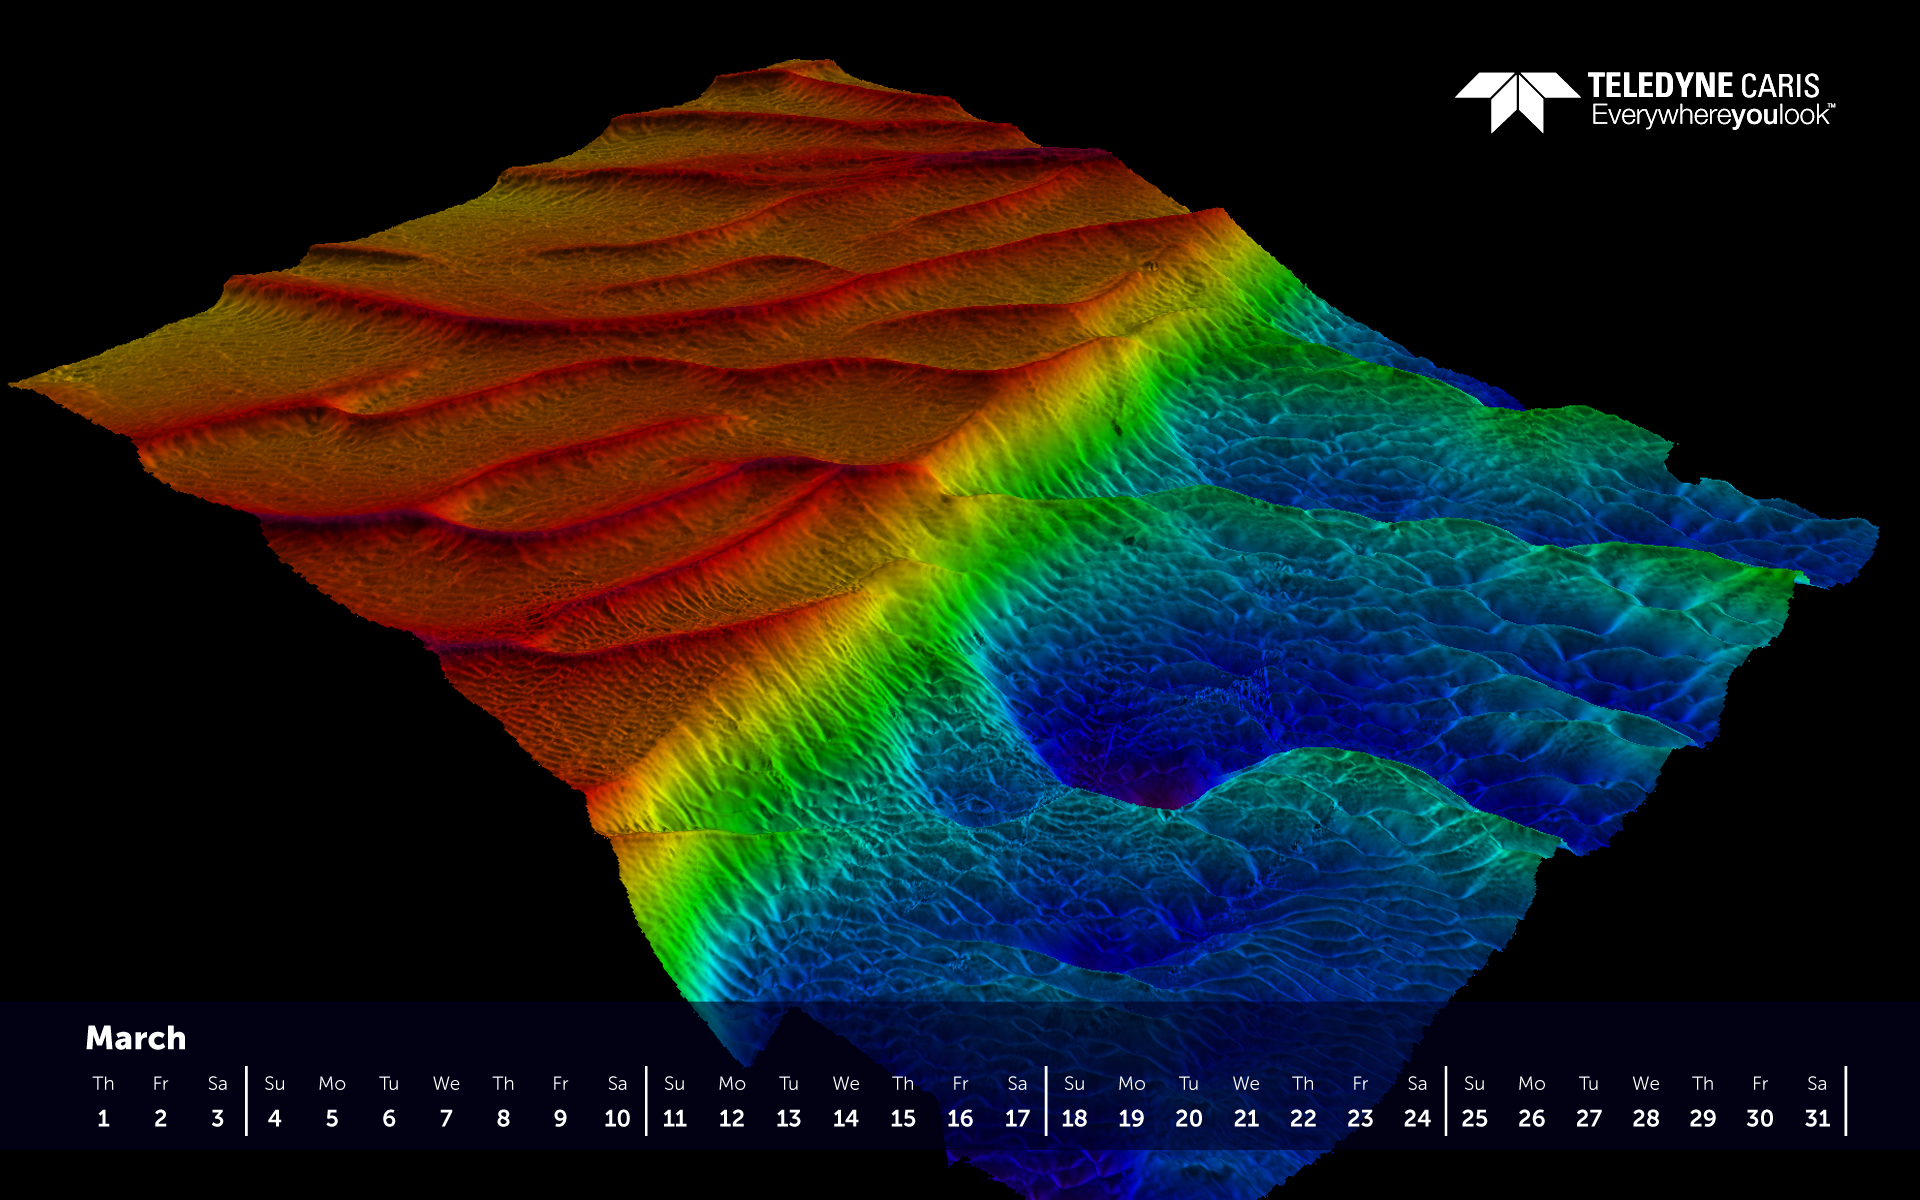This screenshot has width=1920, height=1200.
Task: Click the "March" month heading
Action: tap(136, 1038)
